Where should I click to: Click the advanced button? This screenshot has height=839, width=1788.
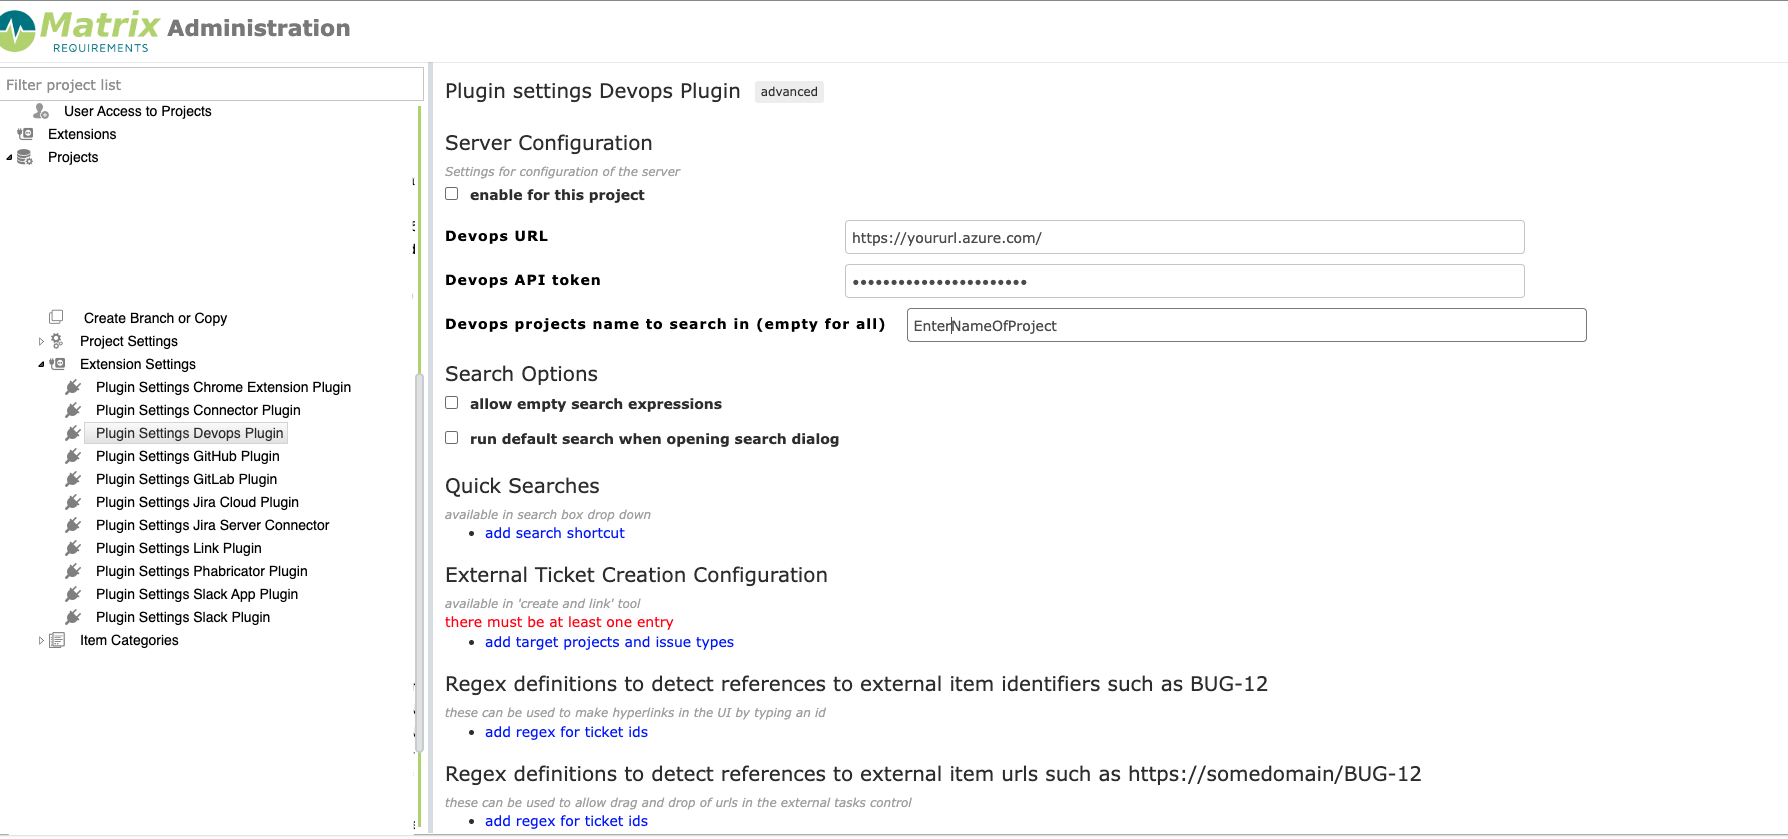pyautogui.click(x=789, y=92)
